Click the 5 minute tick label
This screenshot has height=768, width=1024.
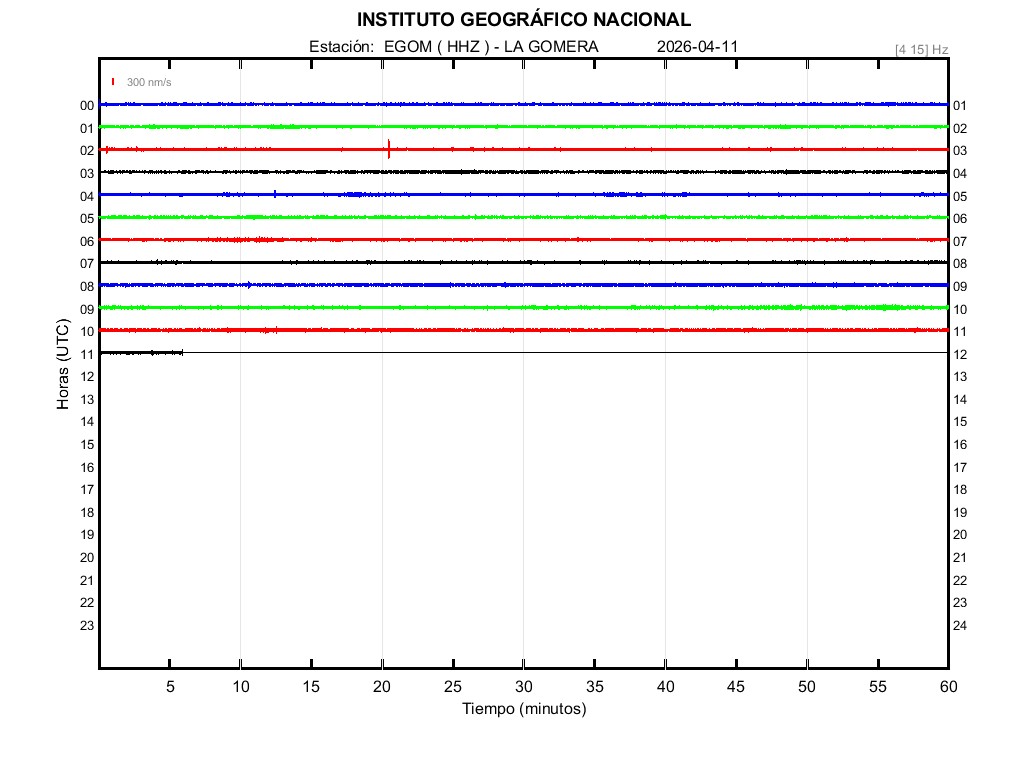click(170, 687)
